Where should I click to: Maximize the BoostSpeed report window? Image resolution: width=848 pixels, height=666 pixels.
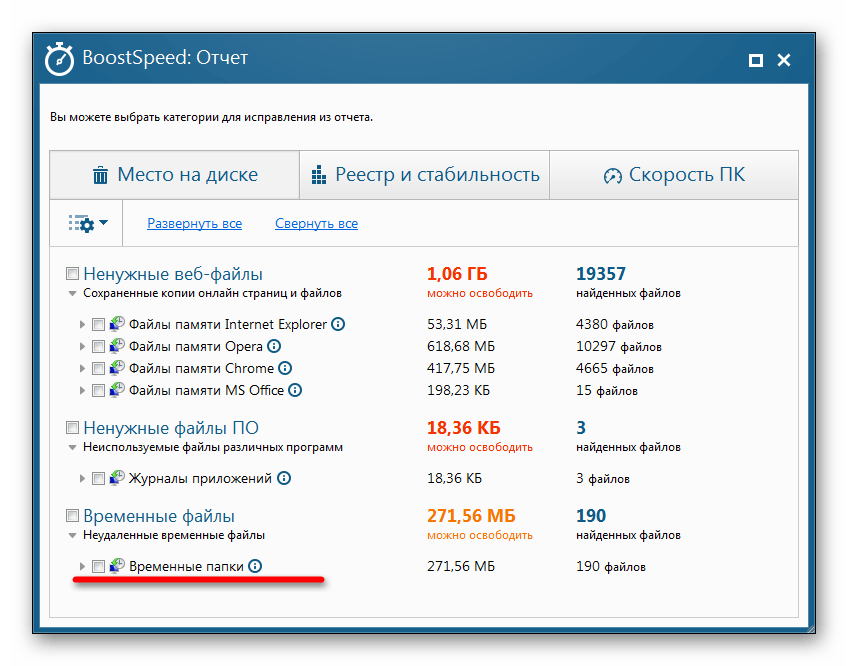(x=756, y=60)
